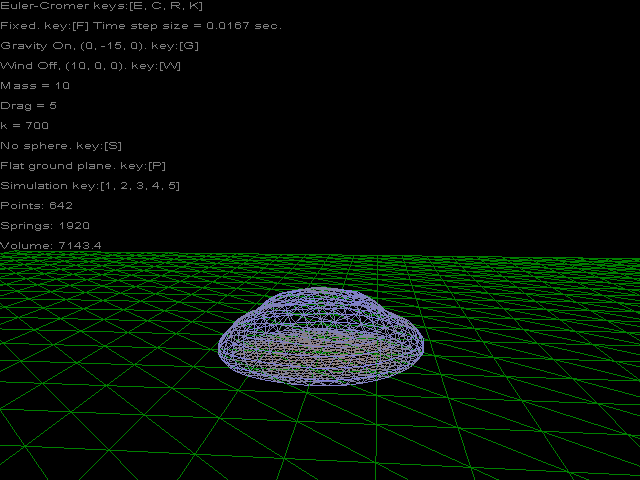The image size is (640, 480).
Task: Toggle the Wind Off status text
Action: 90,66
